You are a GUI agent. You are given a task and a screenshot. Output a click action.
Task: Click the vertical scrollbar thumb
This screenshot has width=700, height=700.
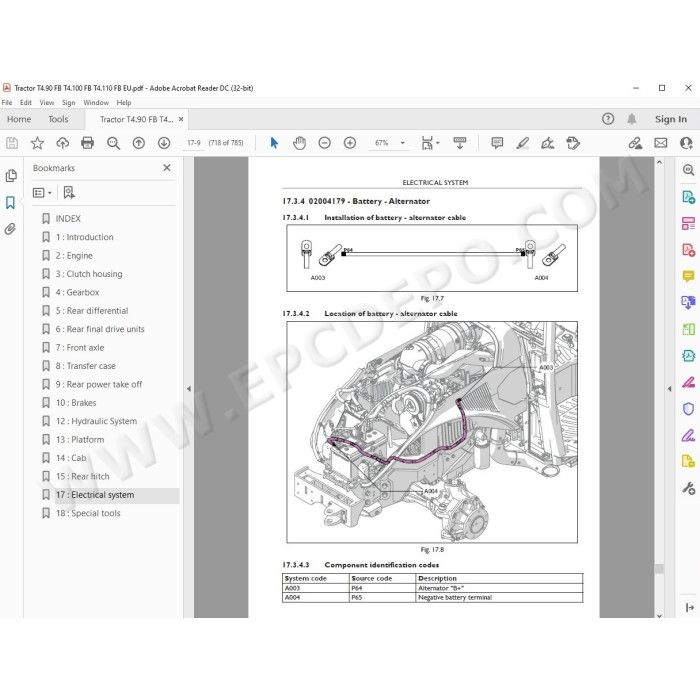click(659, 569)
